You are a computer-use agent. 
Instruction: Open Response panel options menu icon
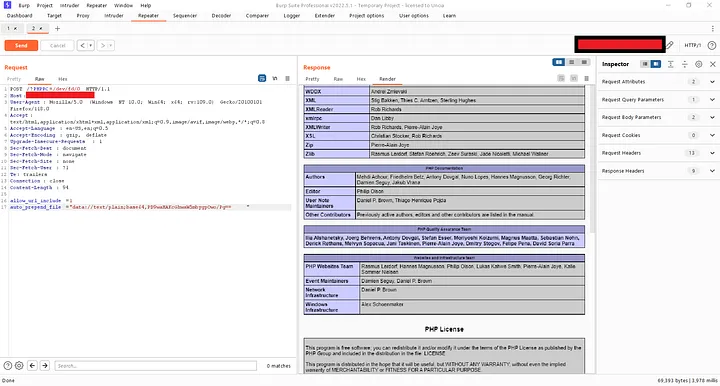[586, 78]
